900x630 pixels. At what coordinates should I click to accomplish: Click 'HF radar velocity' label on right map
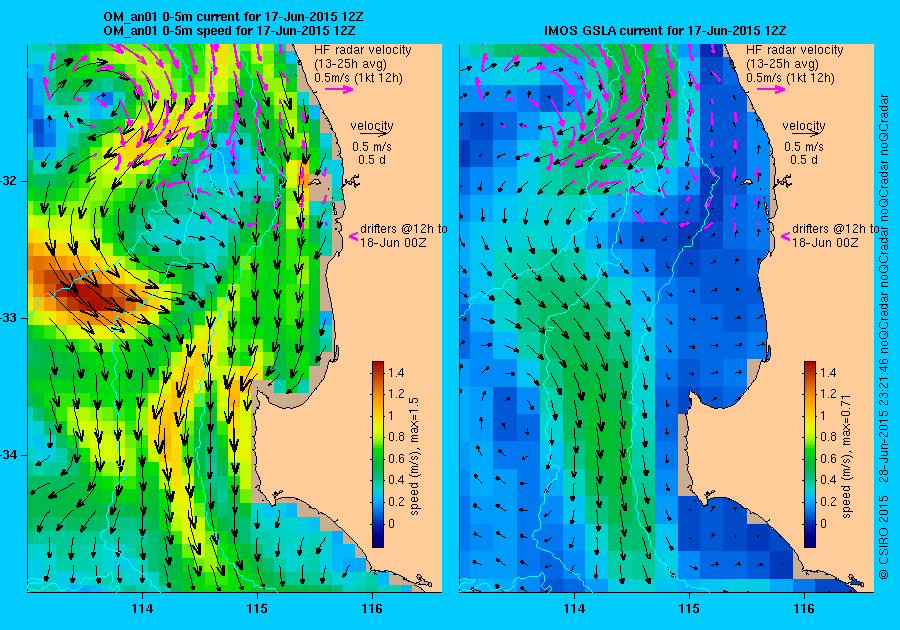pos(794,50)
